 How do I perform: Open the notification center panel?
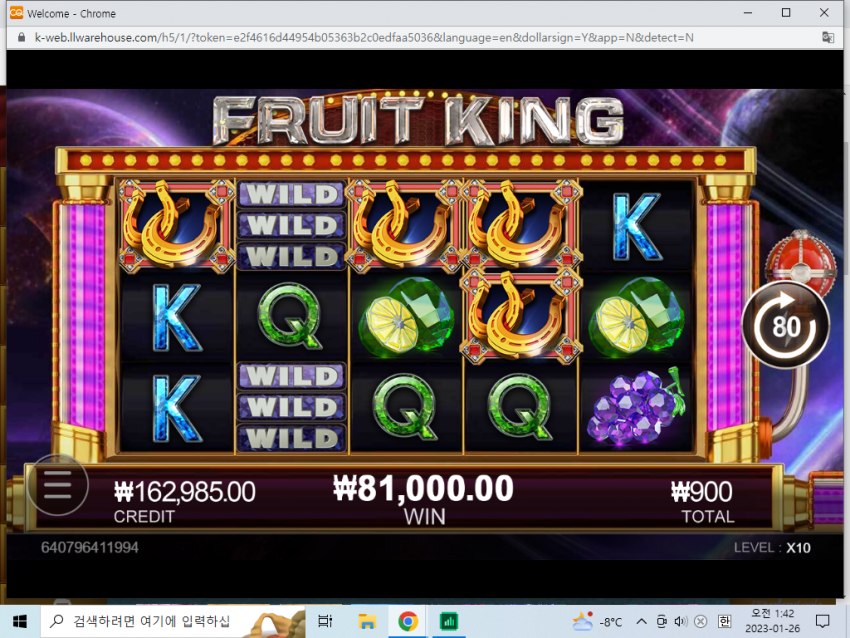click(x=823, y=621)
